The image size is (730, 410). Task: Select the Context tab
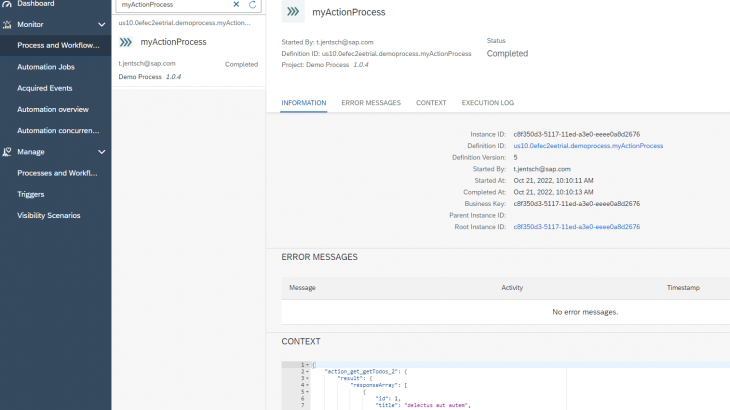point(431,103)
